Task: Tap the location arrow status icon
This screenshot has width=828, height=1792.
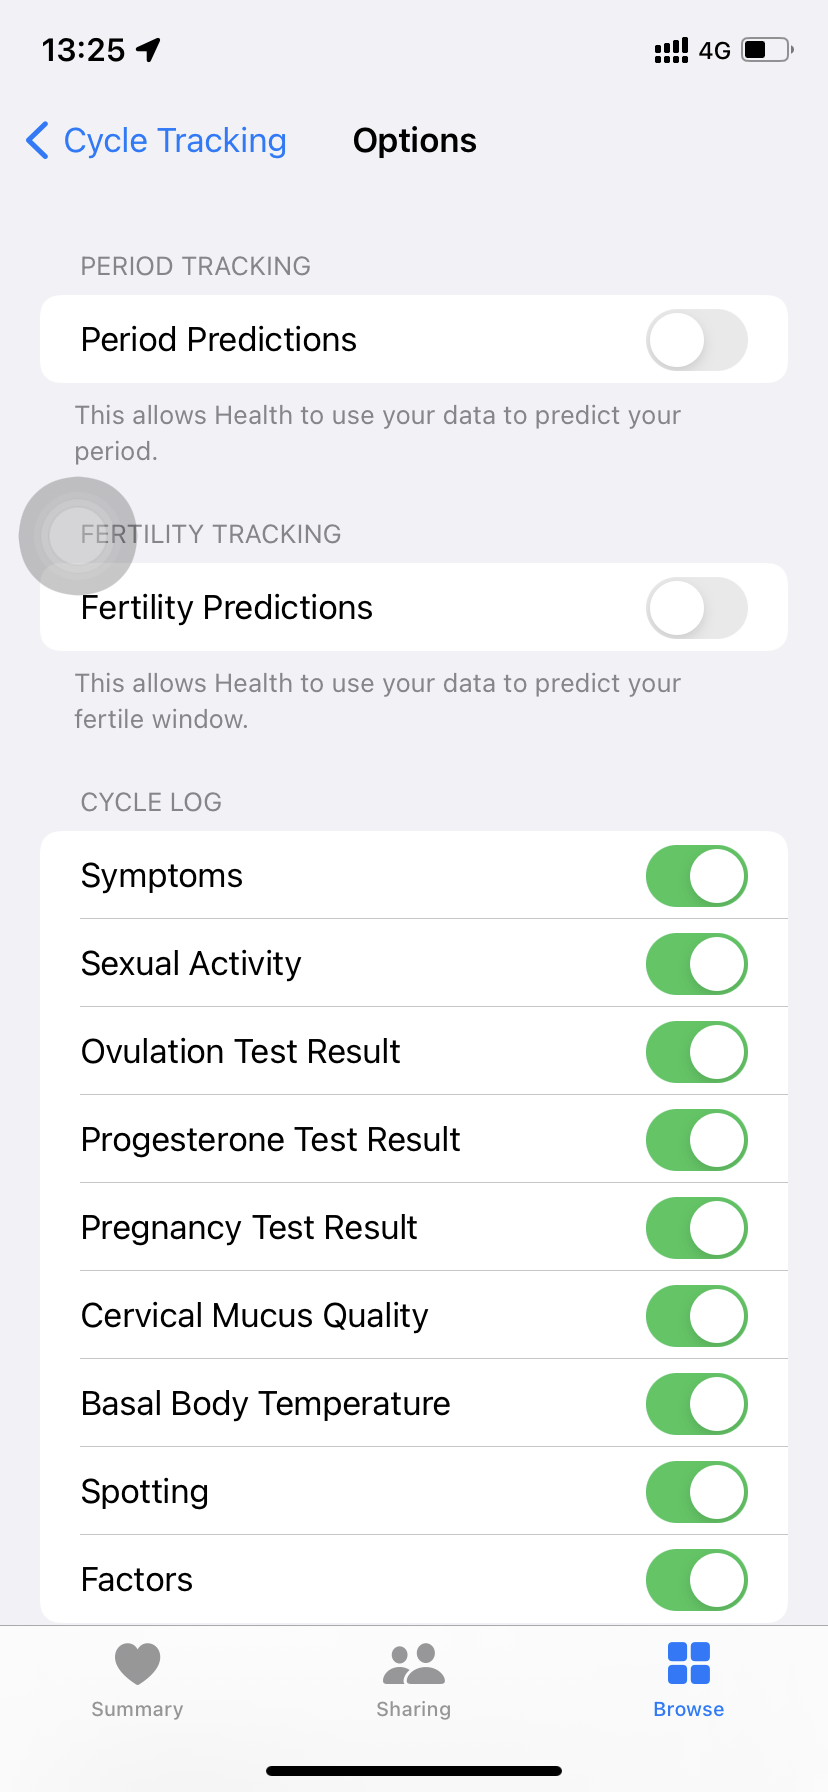Action: tap(149, 50)
